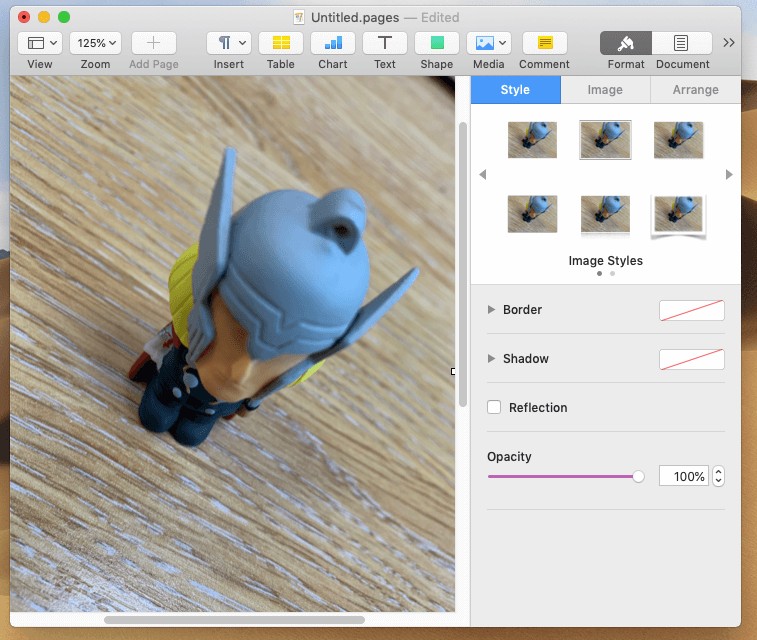The height and width of the screenshot is (640, 757).
Task: Apply the bottom-left image style thumbnail
Action: point(533,214)
